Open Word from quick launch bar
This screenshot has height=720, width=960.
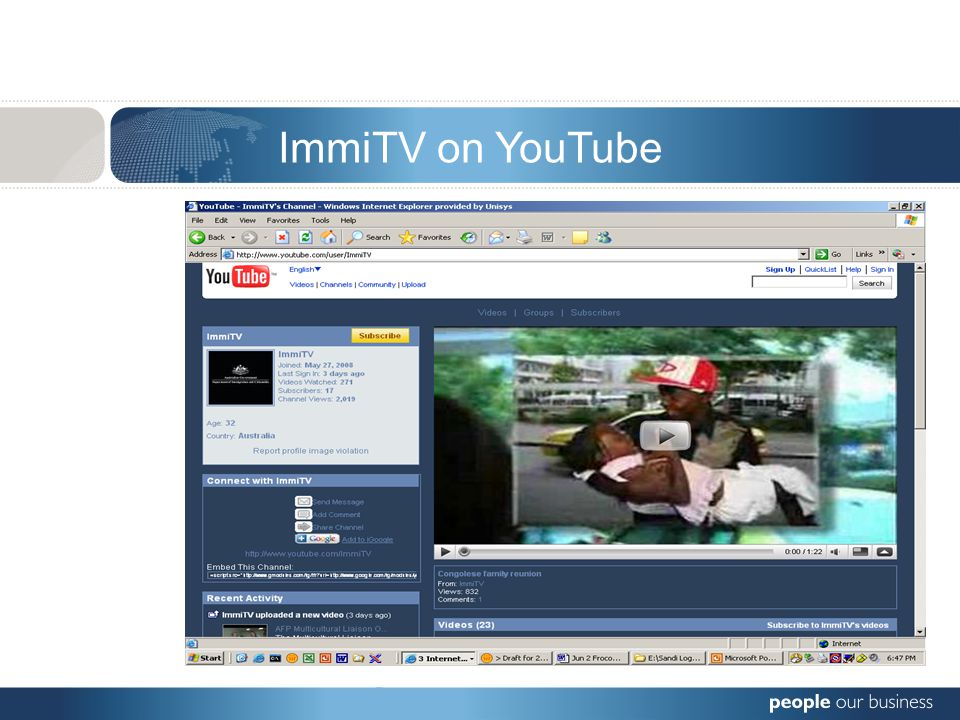pos(342,658)
